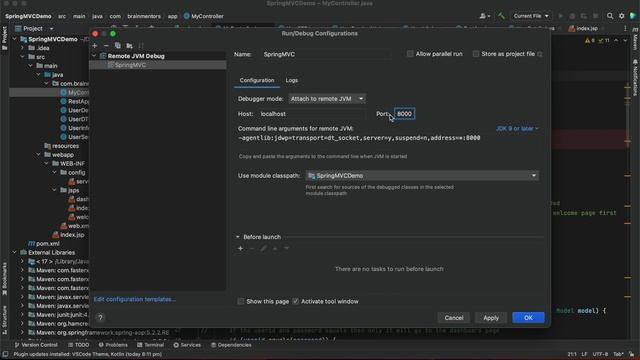Collapse Remote JVM Debug tree node
Screen dimensions: 640x360
(x=94, y=56)
